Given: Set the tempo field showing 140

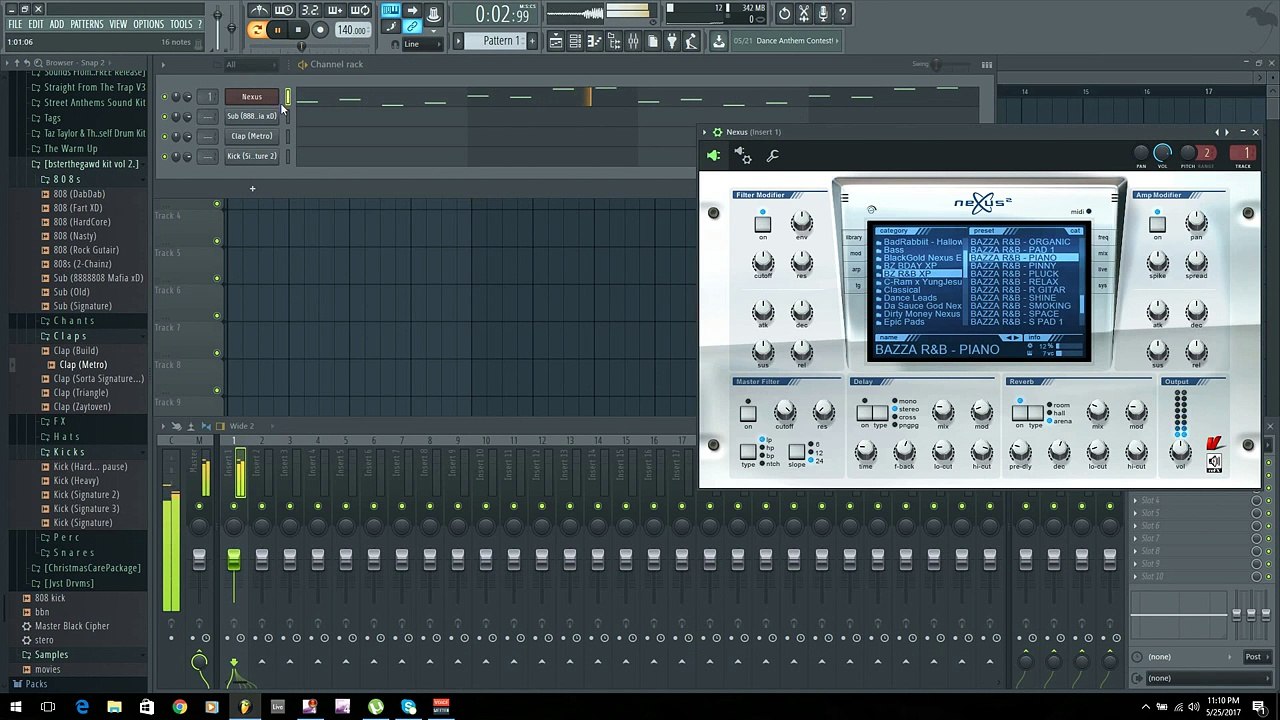Looking at the screenshot, I should coord(351,30).
